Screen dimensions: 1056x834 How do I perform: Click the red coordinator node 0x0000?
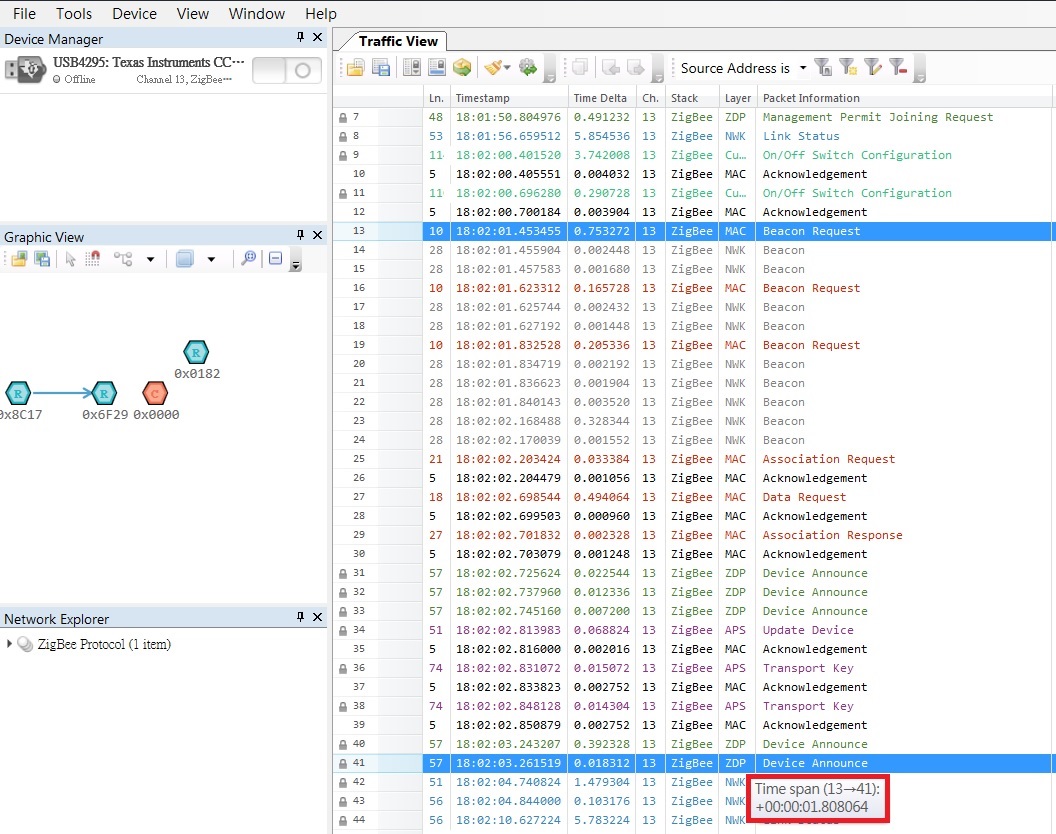point(155,393)
